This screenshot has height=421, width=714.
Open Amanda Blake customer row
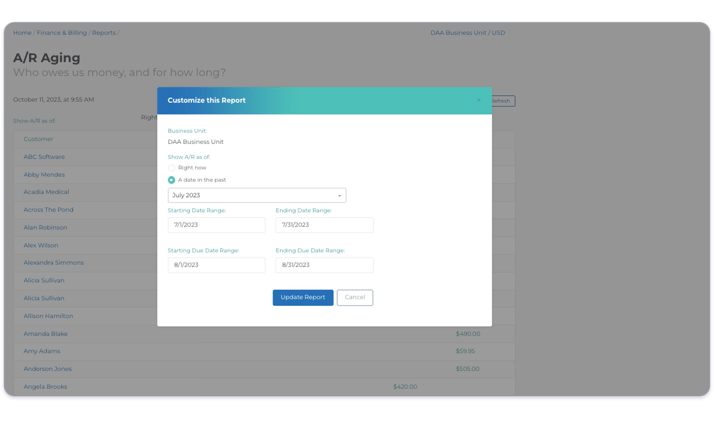coord(46,334)
